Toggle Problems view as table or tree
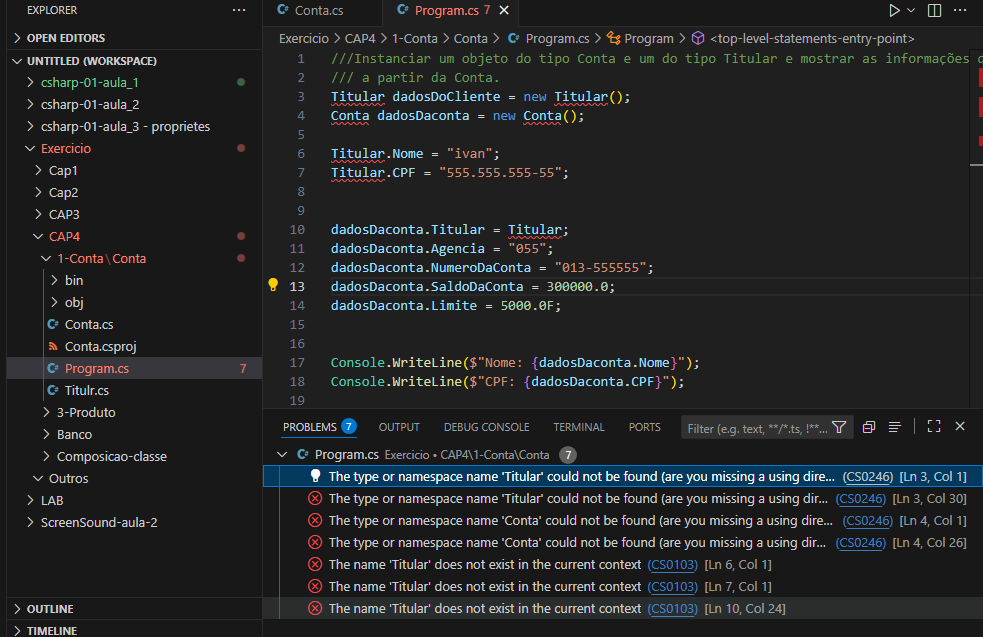The image size is (983, 637). tap(895, 427)
